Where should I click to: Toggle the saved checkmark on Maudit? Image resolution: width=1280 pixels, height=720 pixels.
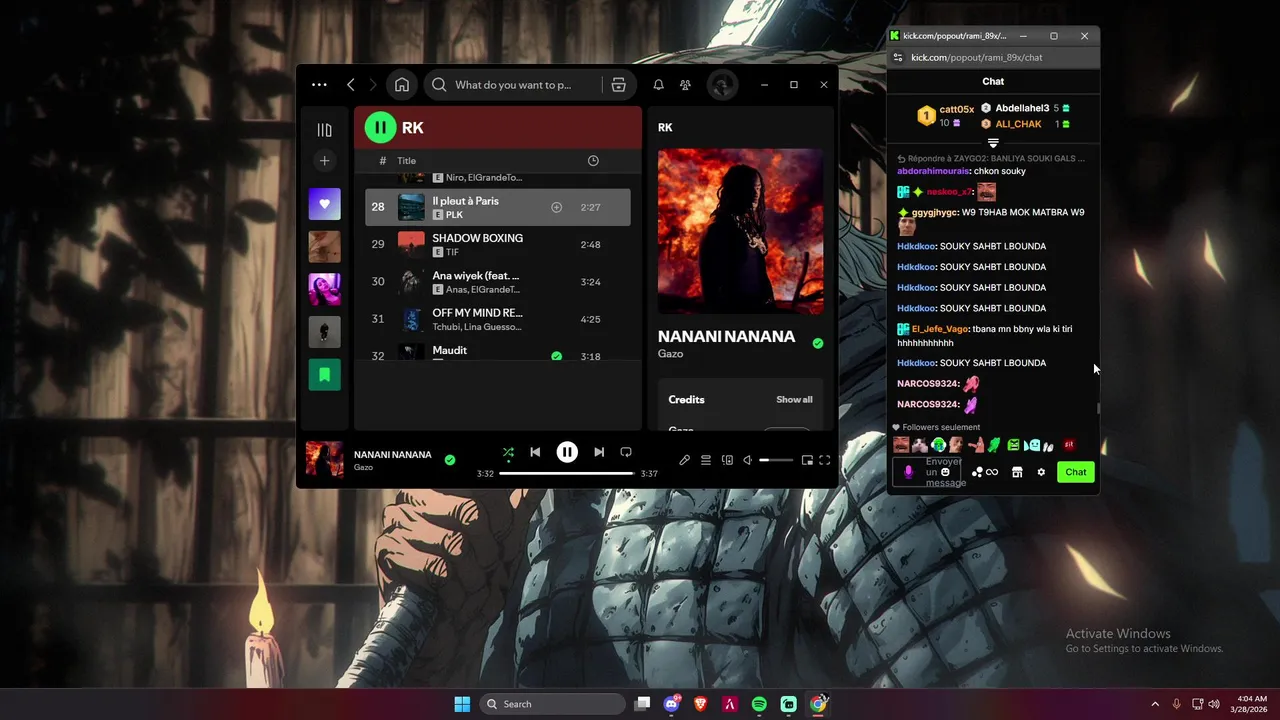click(557, 356)
